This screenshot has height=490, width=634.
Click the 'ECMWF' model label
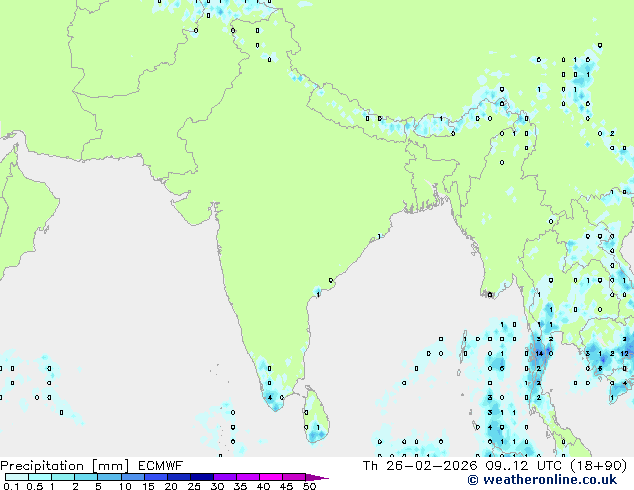coord(161,466)
